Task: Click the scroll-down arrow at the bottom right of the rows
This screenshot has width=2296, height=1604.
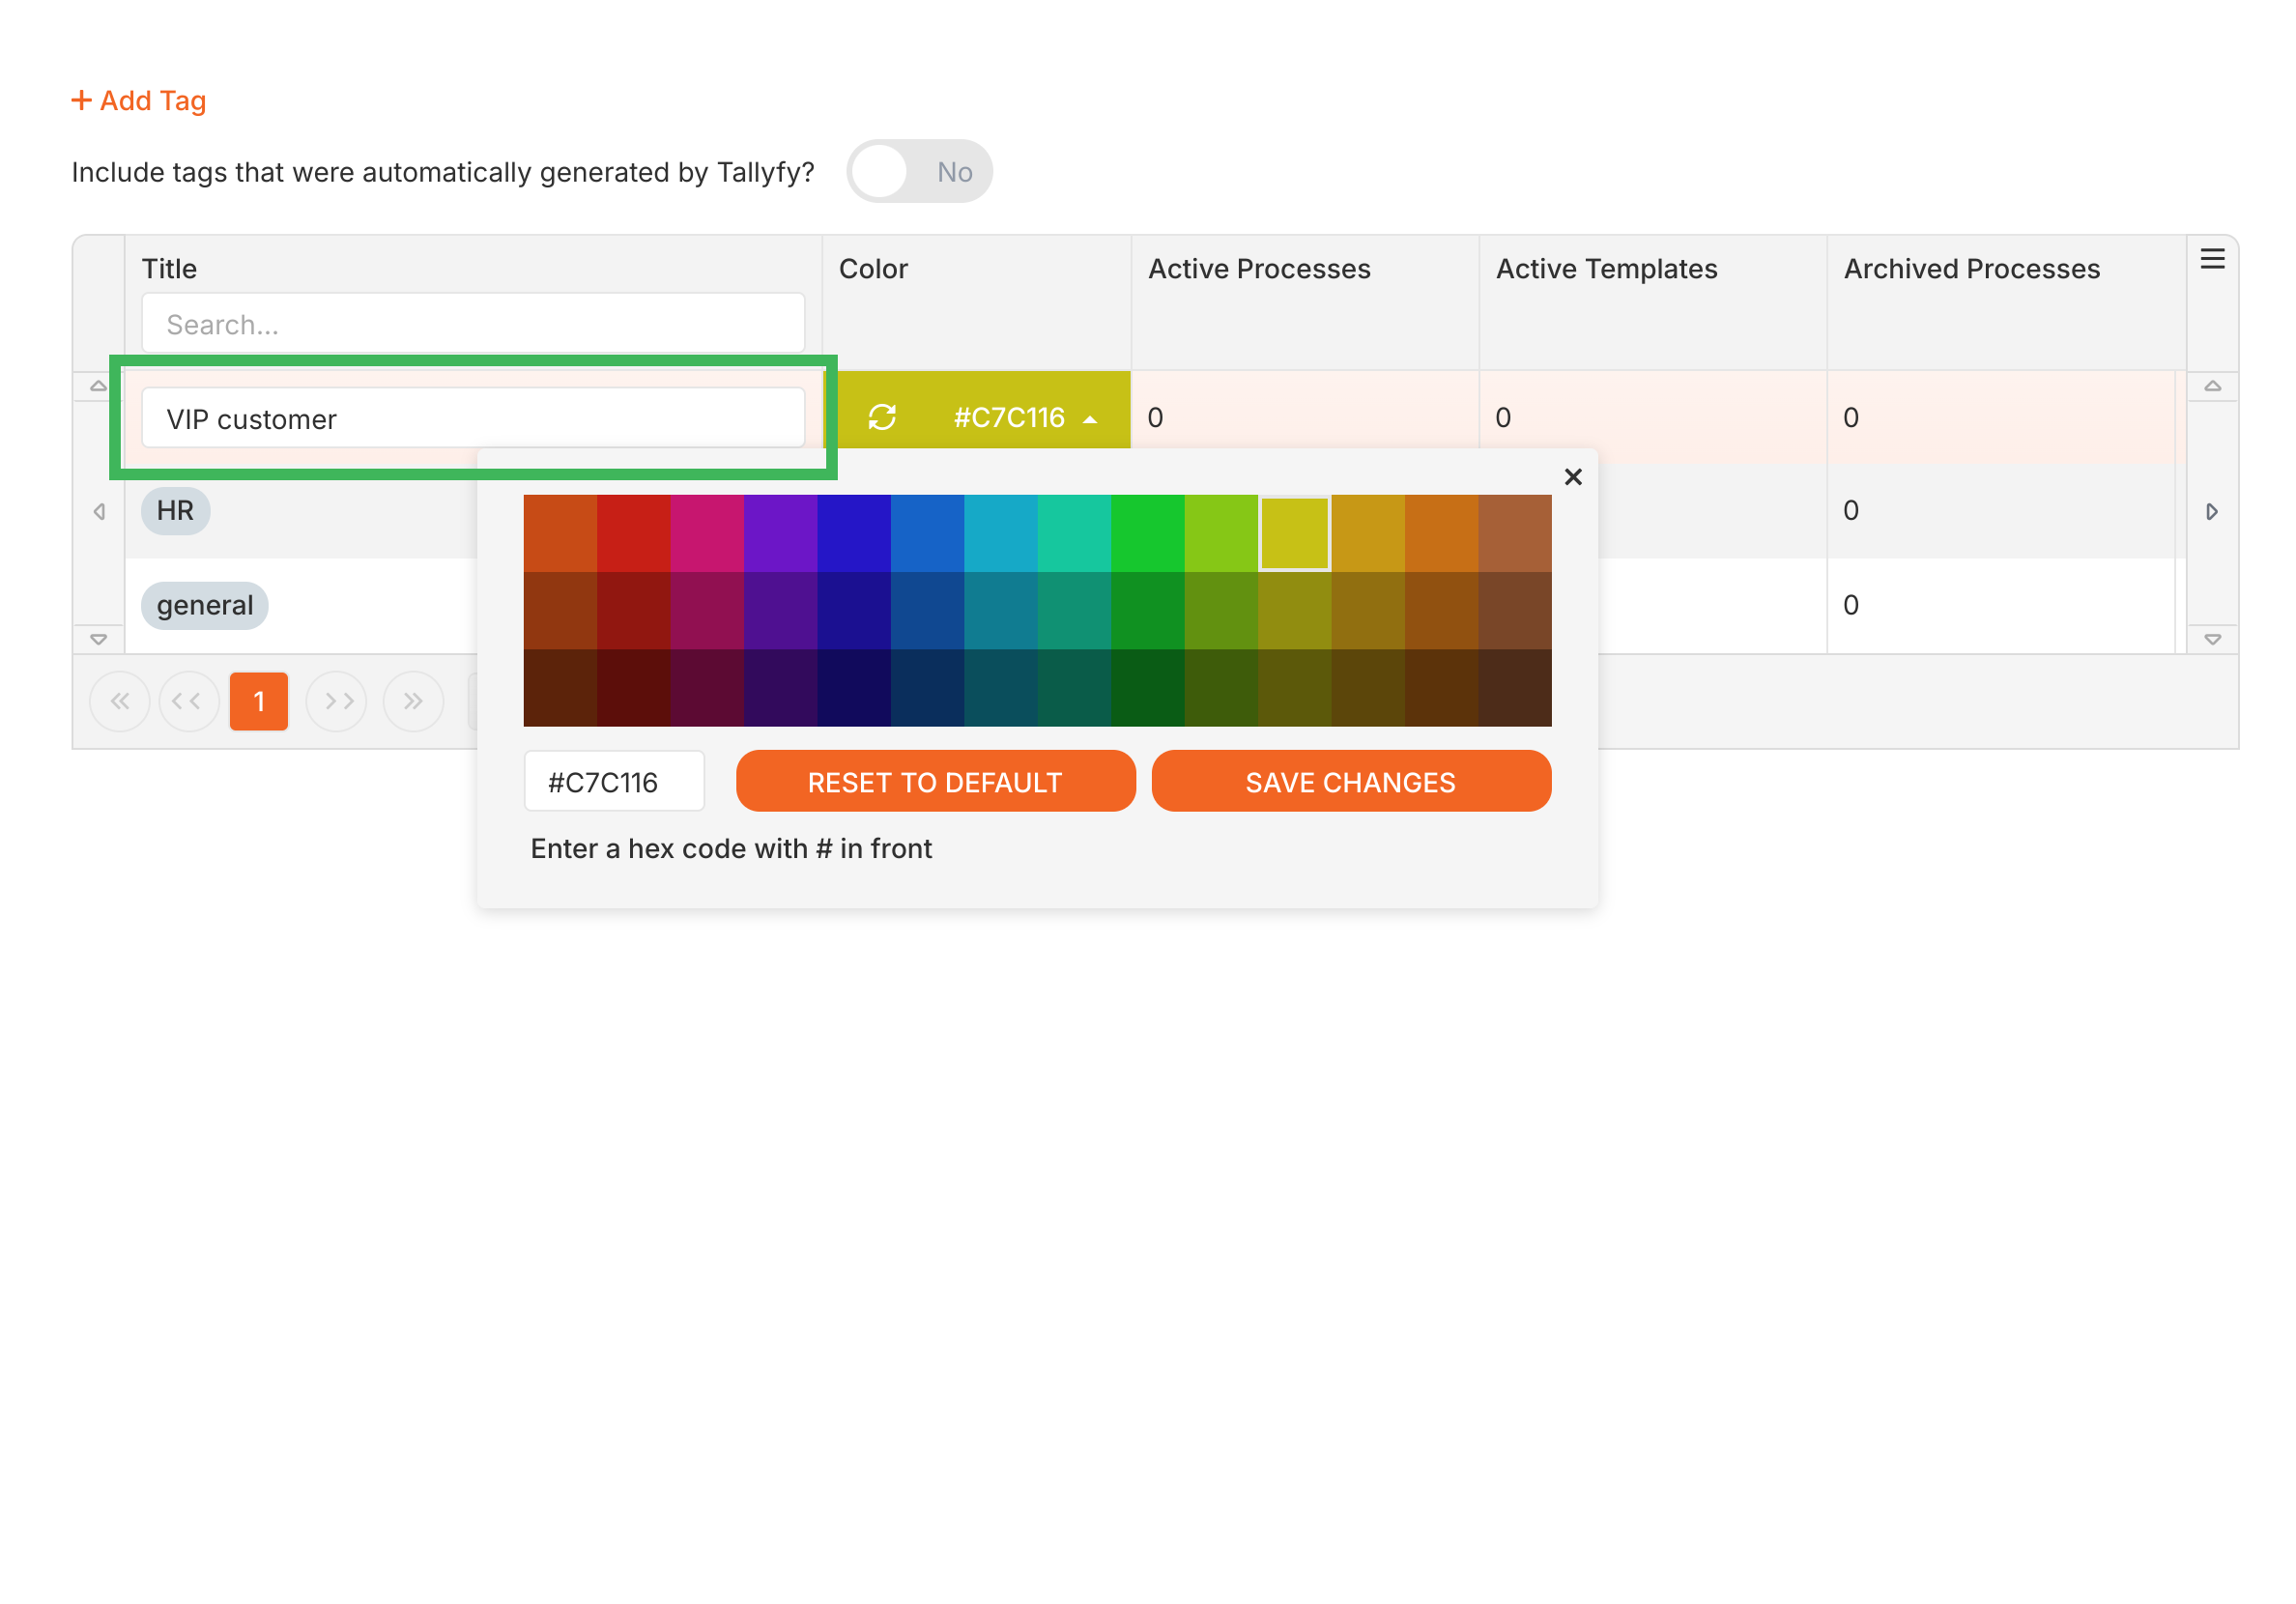Action: (2212, 639)
